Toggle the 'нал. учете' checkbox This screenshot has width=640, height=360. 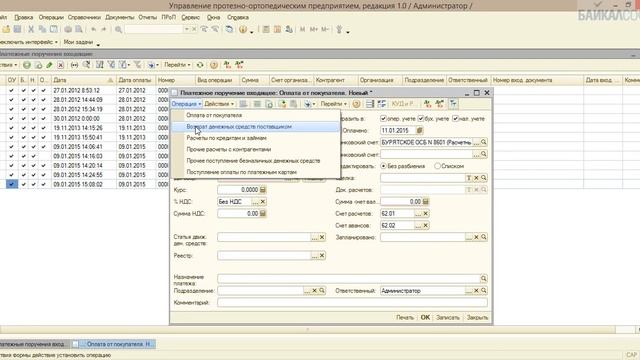[456, 119]
